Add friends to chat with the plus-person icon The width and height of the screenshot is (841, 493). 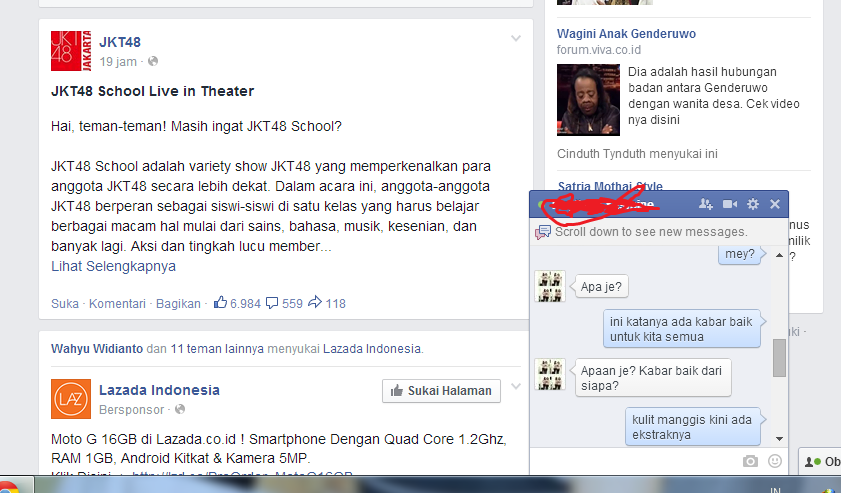pos(705,204)
